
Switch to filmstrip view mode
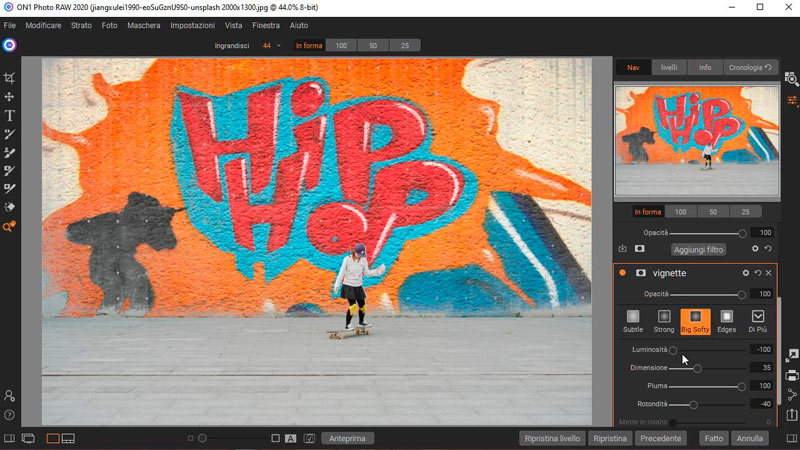pos(68,438)
